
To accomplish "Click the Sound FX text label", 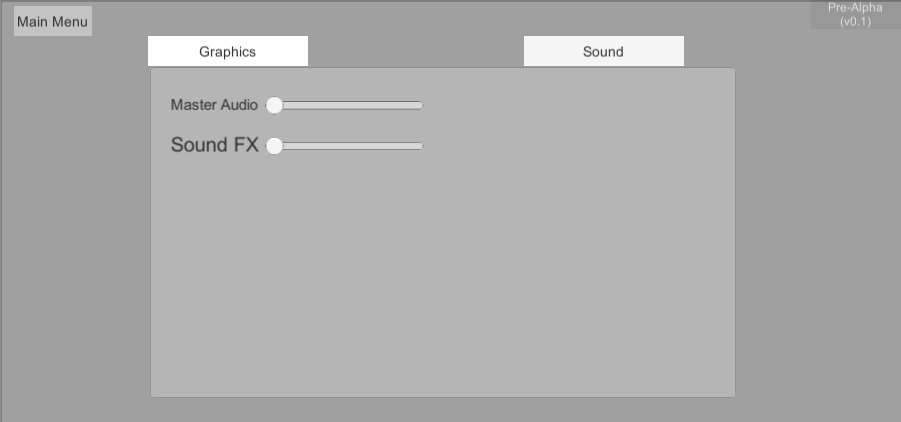I will point(214,146).
